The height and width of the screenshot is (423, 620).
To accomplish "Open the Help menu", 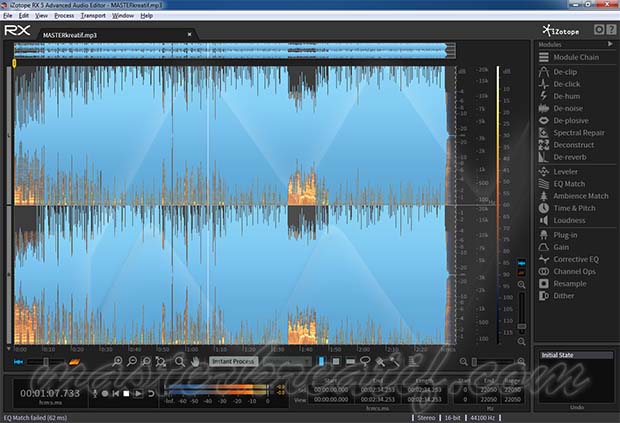I will coord(146,16).
